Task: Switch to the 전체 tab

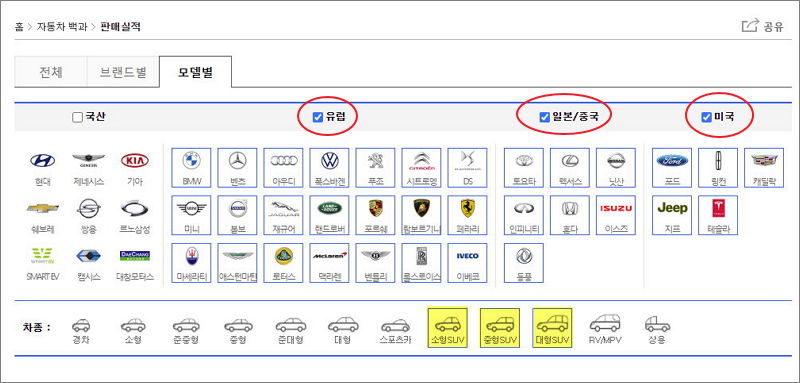Action: [x=51, y=72]
